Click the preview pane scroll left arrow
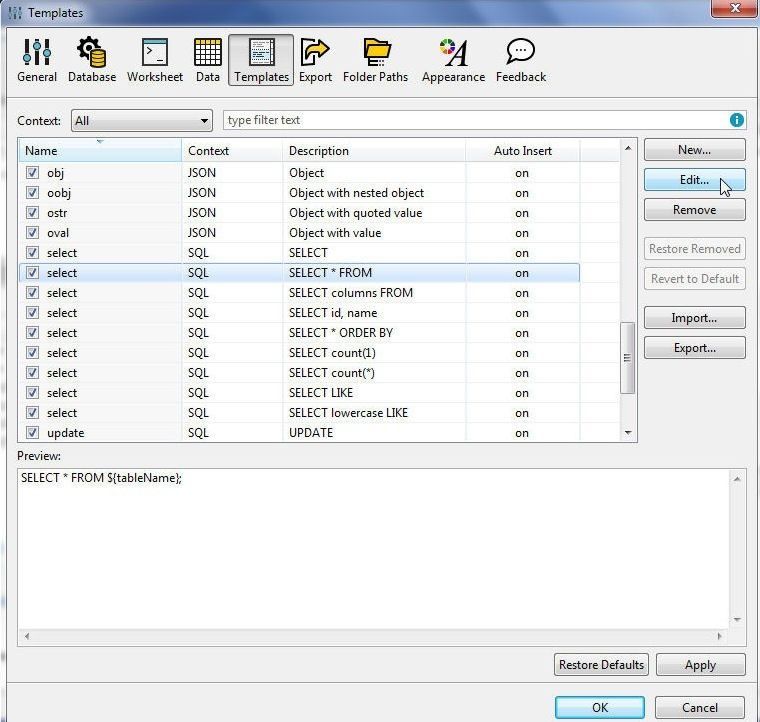The image size is (760, 722). (x=27, y=636)
